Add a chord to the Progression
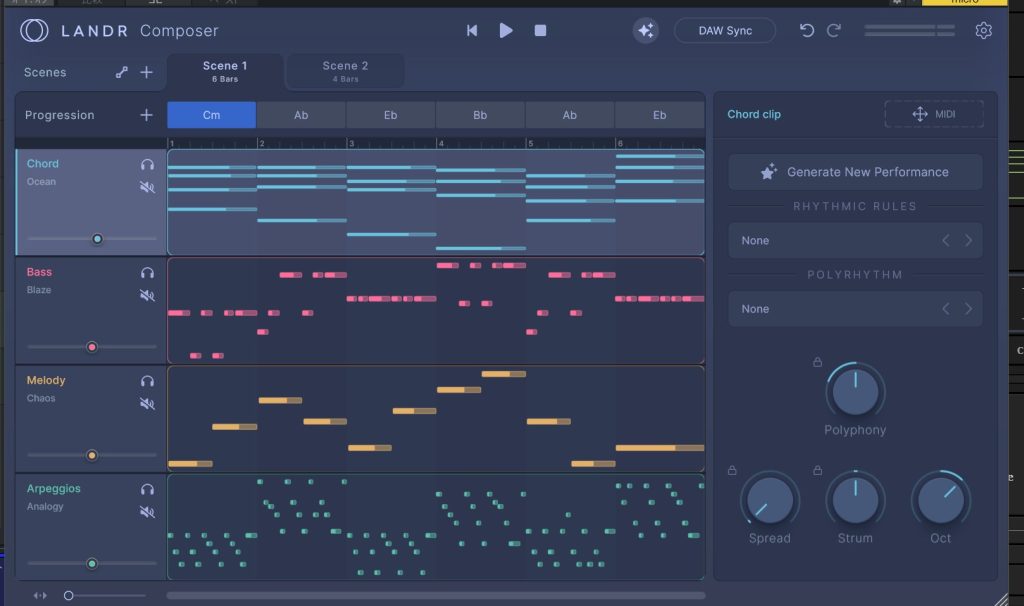 pyautogui.click(x=146, y=115)
